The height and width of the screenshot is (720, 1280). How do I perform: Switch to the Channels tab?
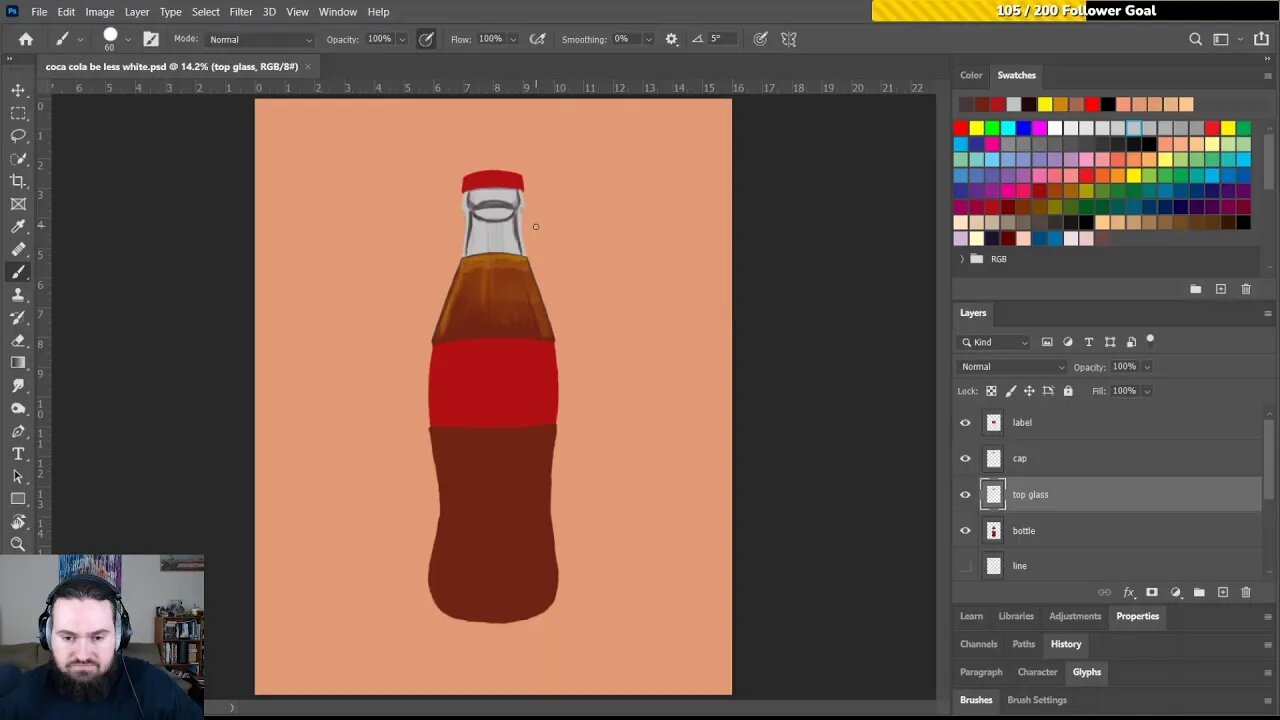pyautogui.click(x=979, y=644)
